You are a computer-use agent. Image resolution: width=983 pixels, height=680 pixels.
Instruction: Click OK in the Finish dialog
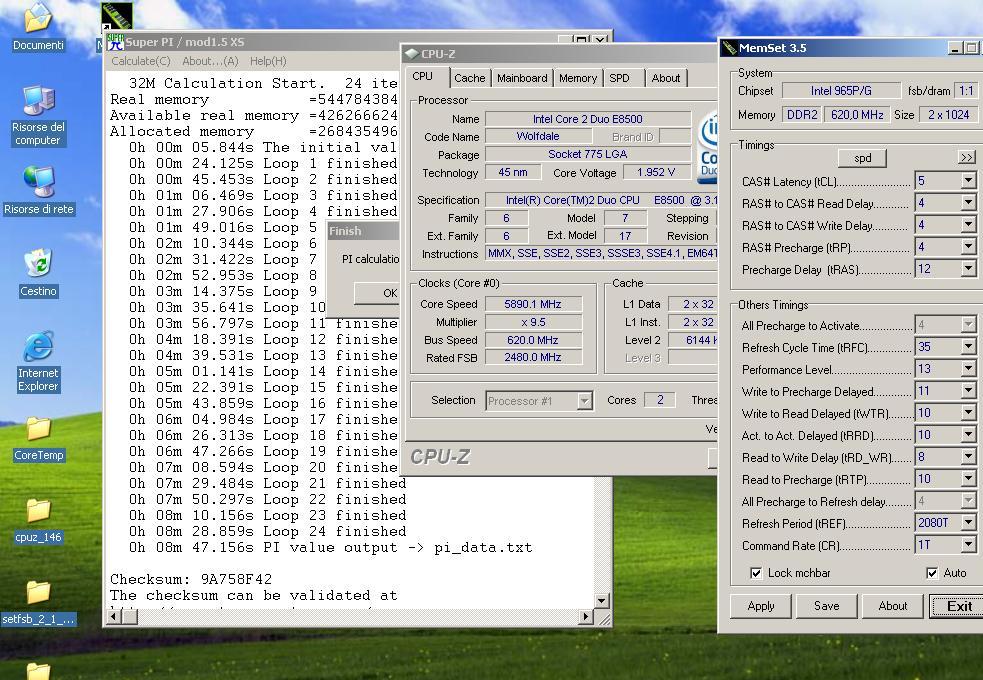[x=377, y=293]
